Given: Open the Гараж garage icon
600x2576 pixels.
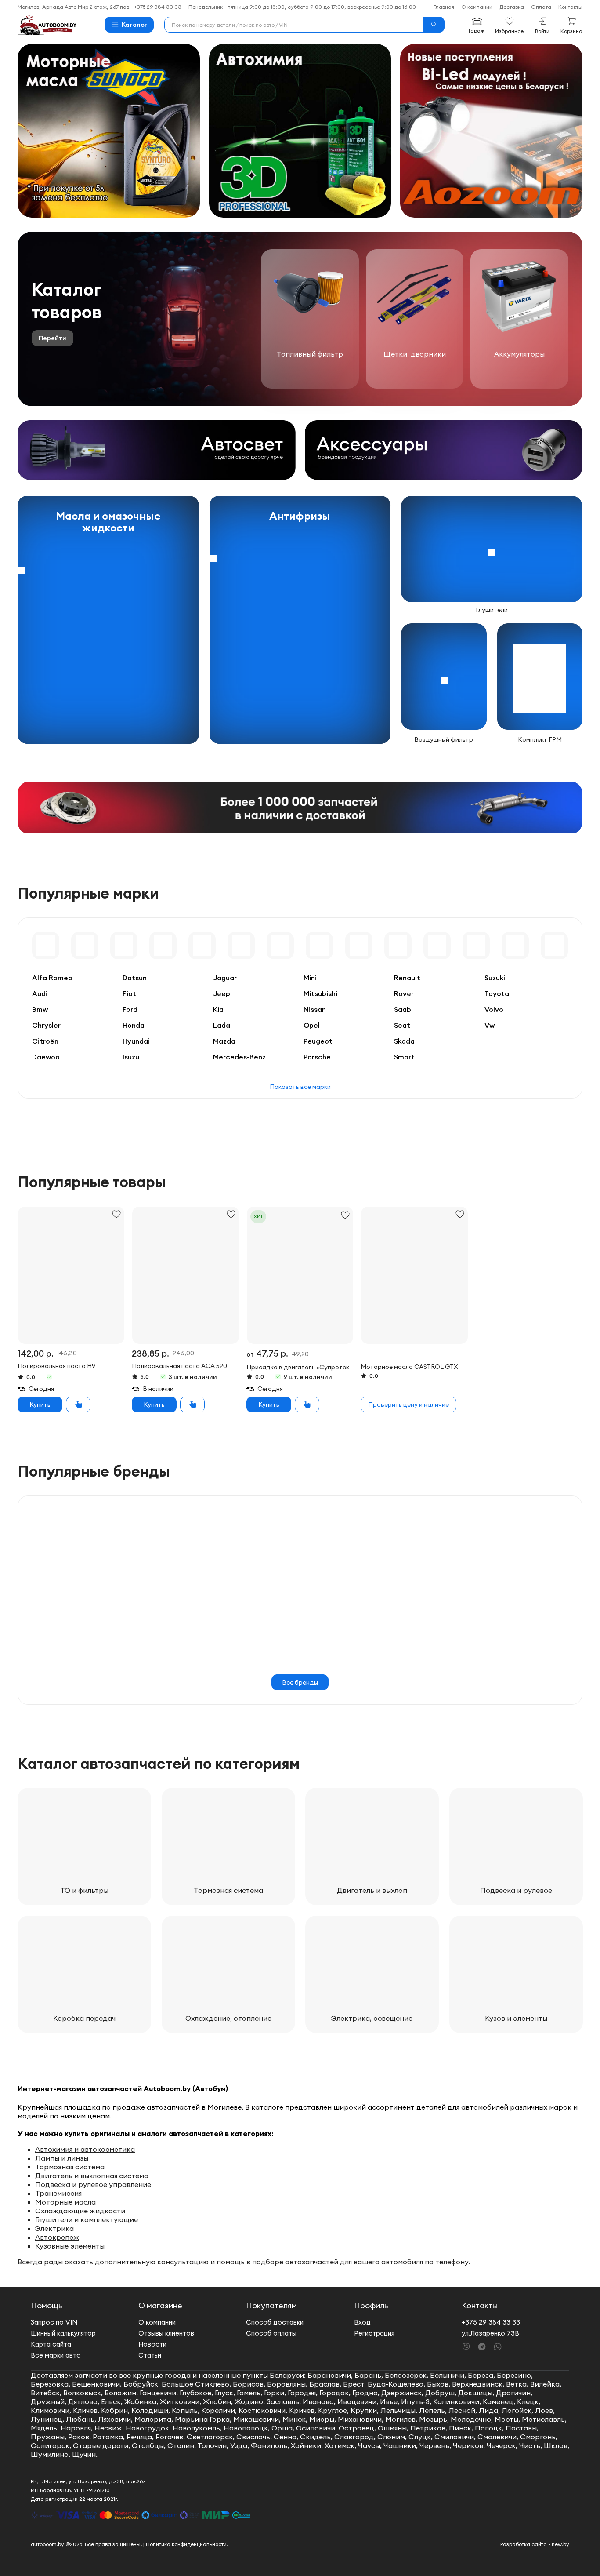Looking at the screenshot, I should tap(476, 24).
